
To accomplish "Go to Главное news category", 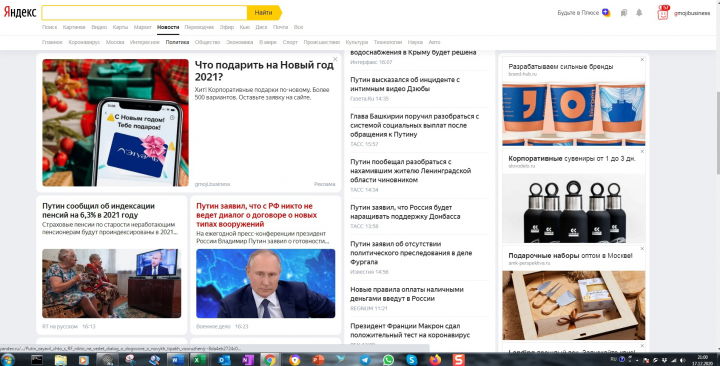I will point(52,42).
